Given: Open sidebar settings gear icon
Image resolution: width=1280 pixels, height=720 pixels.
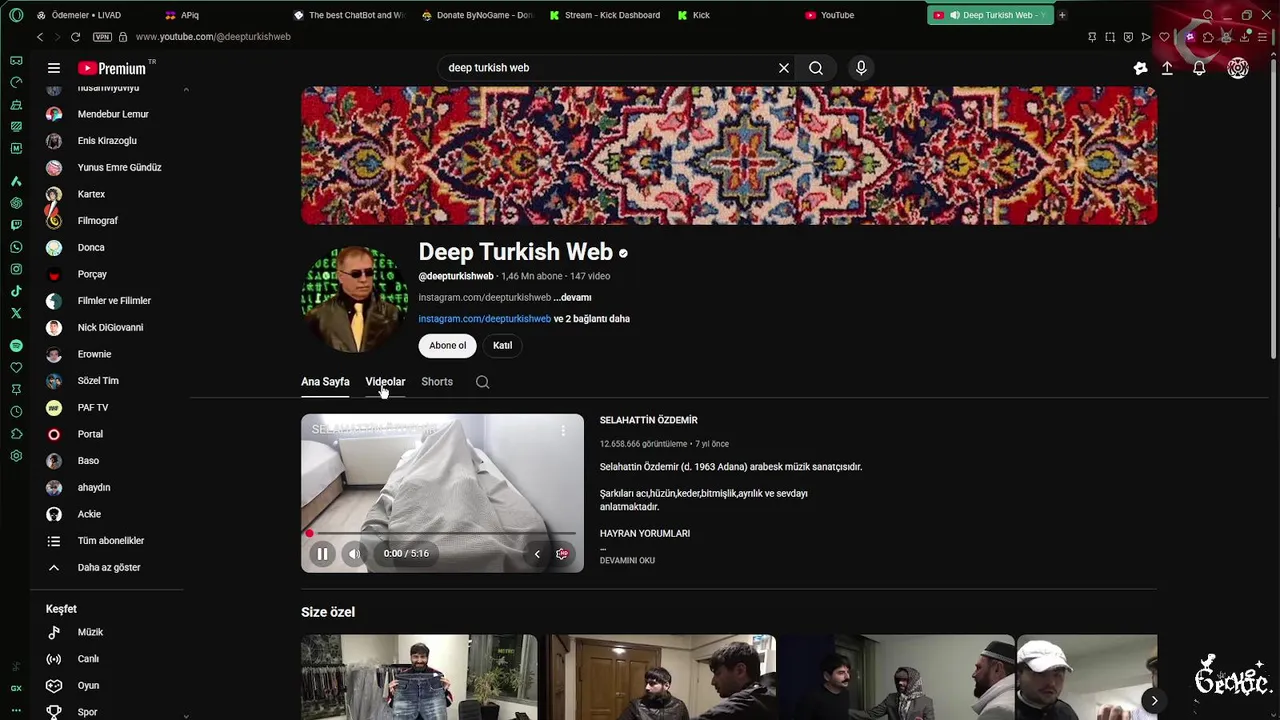Looking at the screenshot, I should tap(16, 456).
